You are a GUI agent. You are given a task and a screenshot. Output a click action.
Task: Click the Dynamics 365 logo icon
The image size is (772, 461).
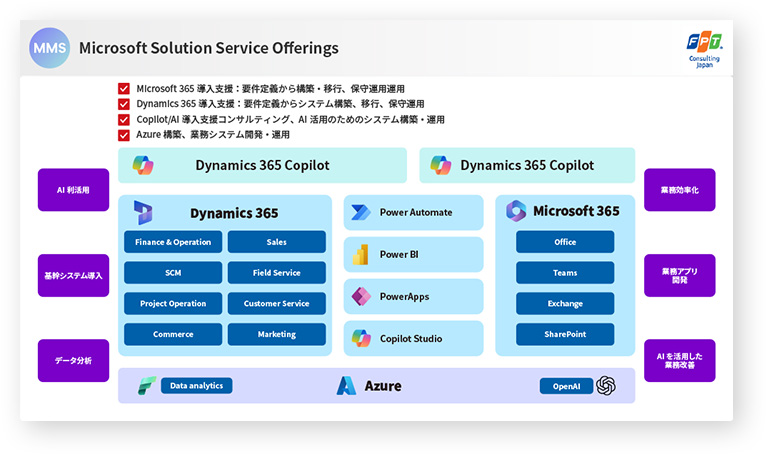[143, 212]
